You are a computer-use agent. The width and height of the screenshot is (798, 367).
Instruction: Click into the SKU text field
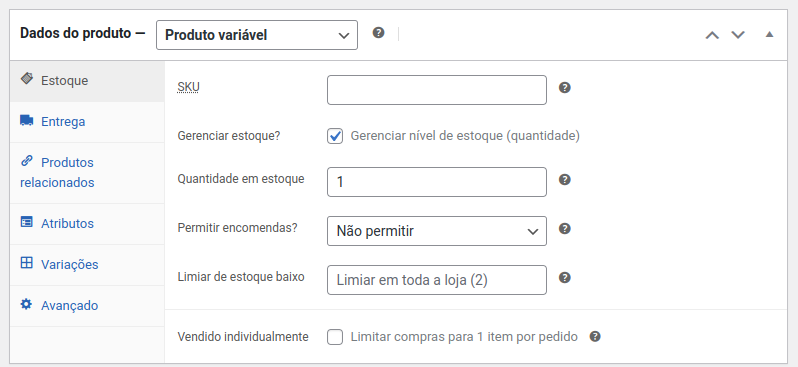[437, 90]
